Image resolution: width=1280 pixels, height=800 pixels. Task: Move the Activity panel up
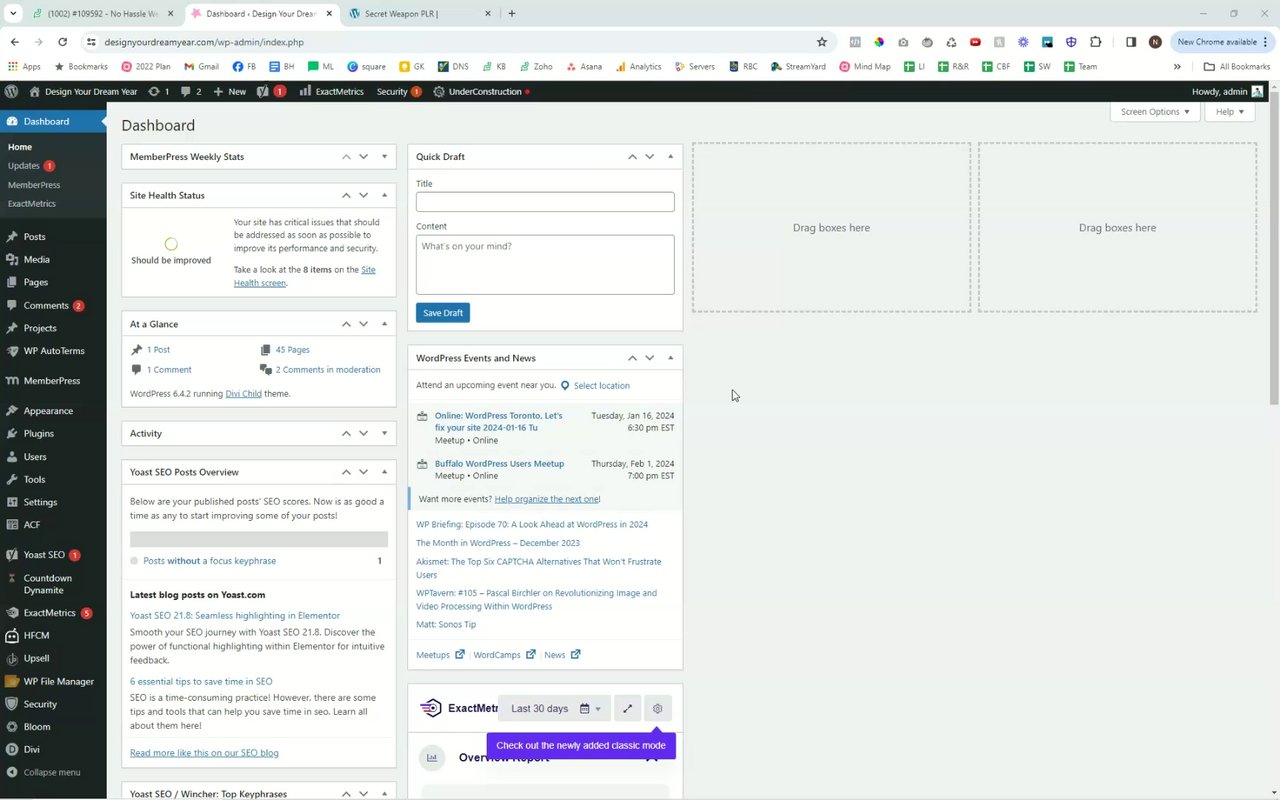point(346,433)
